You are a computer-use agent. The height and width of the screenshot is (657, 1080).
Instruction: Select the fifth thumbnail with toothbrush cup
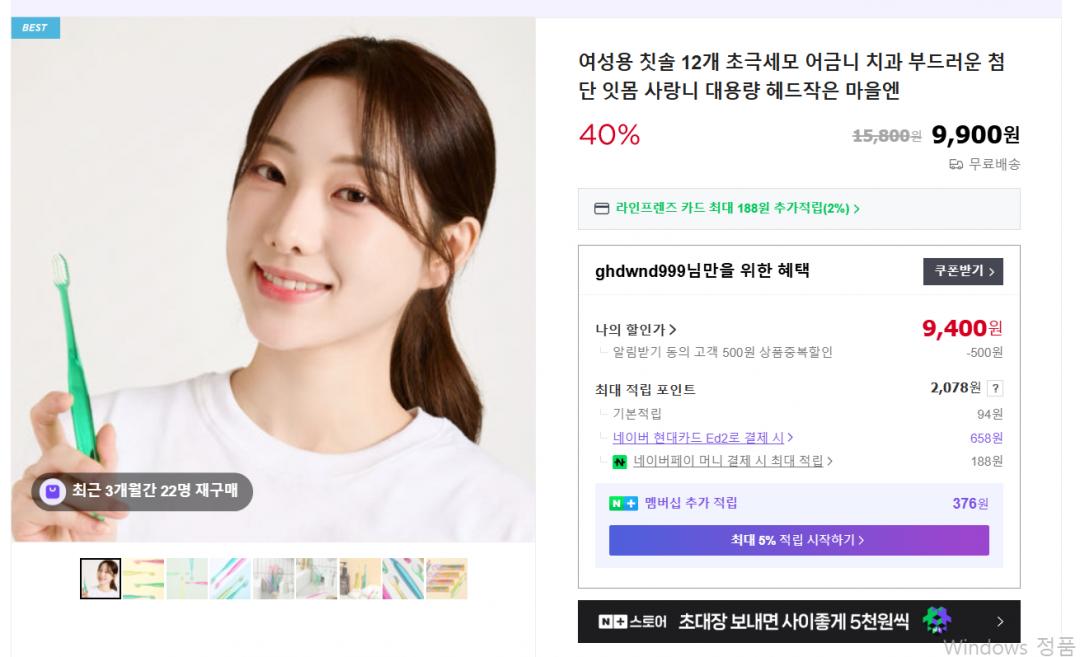click(273, 578)
